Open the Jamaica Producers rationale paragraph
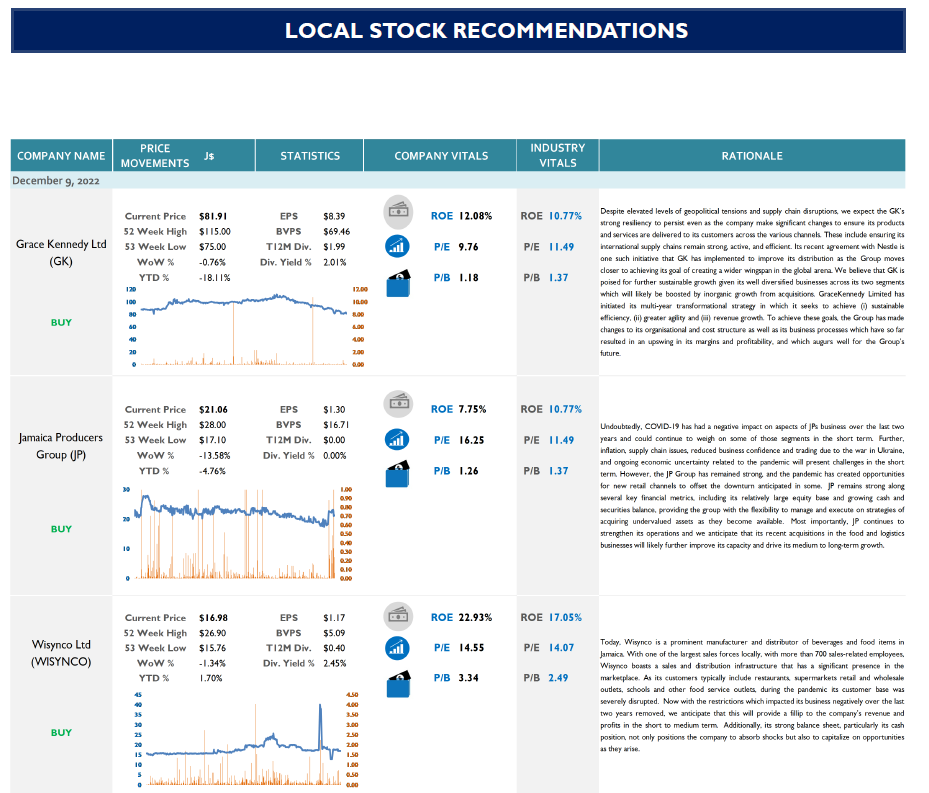929x793 pixels. (752, 486)
